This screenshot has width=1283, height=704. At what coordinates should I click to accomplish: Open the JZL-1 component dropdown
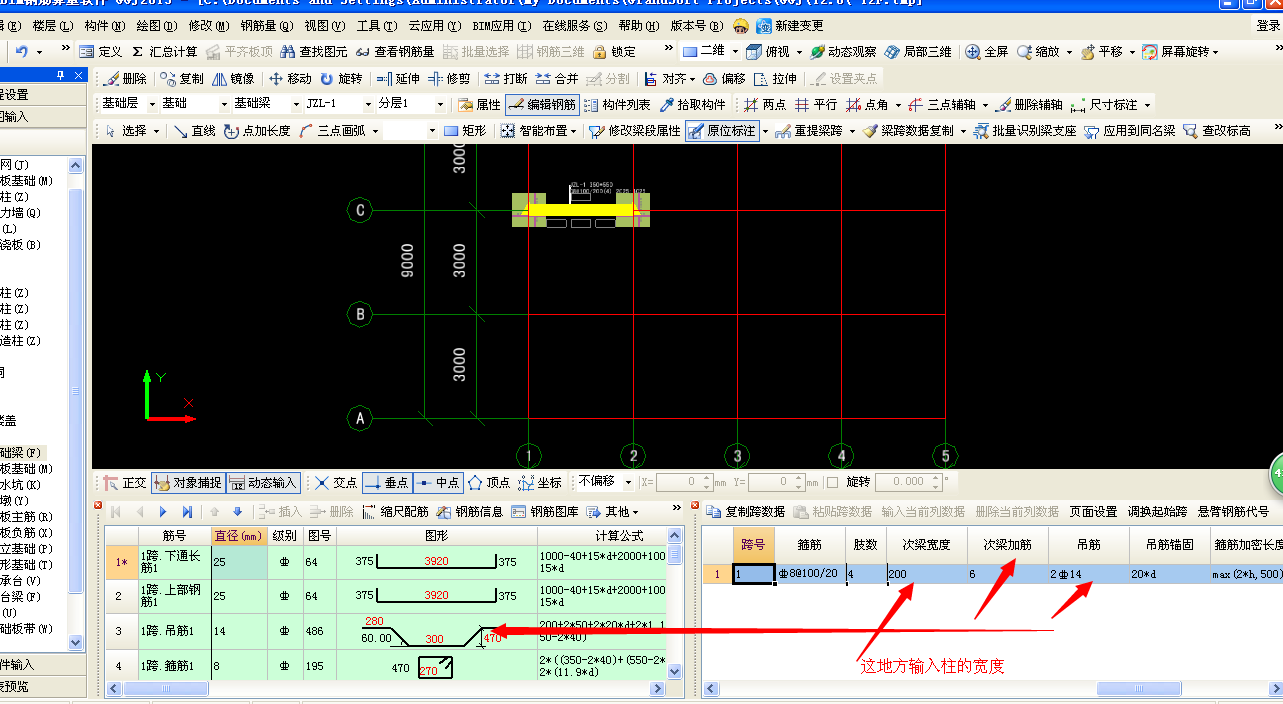366,104
